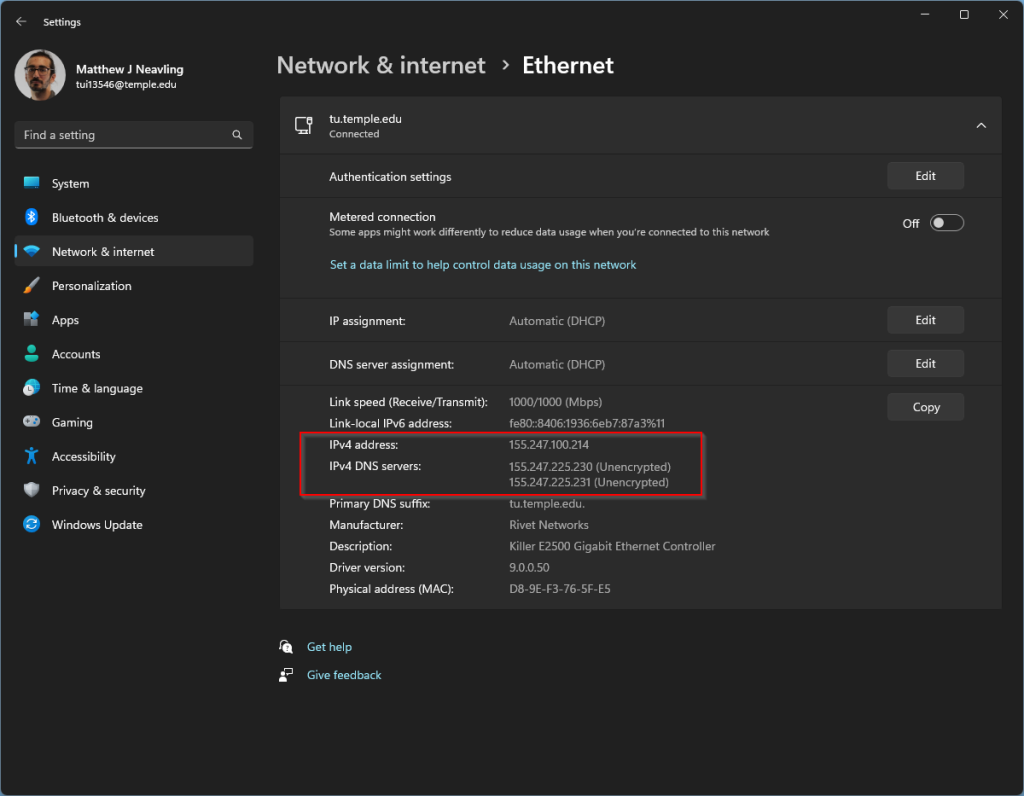Edit the Authentication settings
Image resolution: width=1024 pixels, height=796 pixels.
pyautogui.click(x=925, y=176)
